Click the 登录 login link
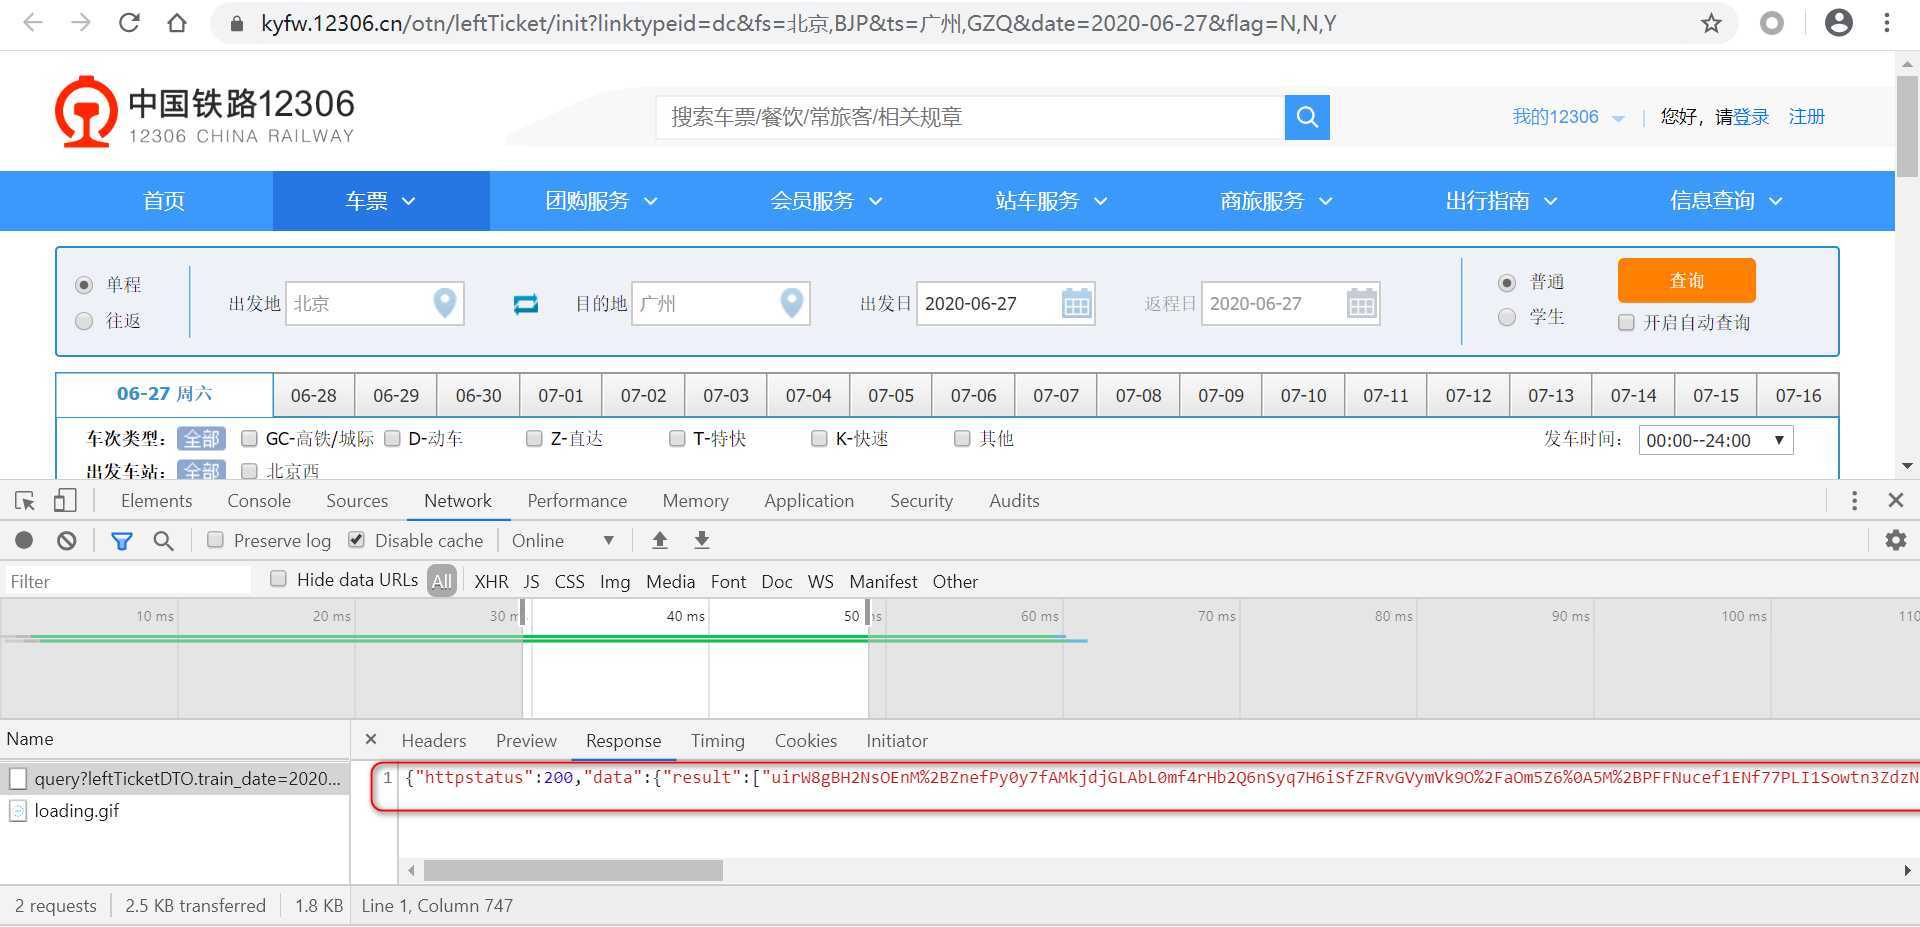Screen dimensions: 1920x927 [x=1751, y=117]
